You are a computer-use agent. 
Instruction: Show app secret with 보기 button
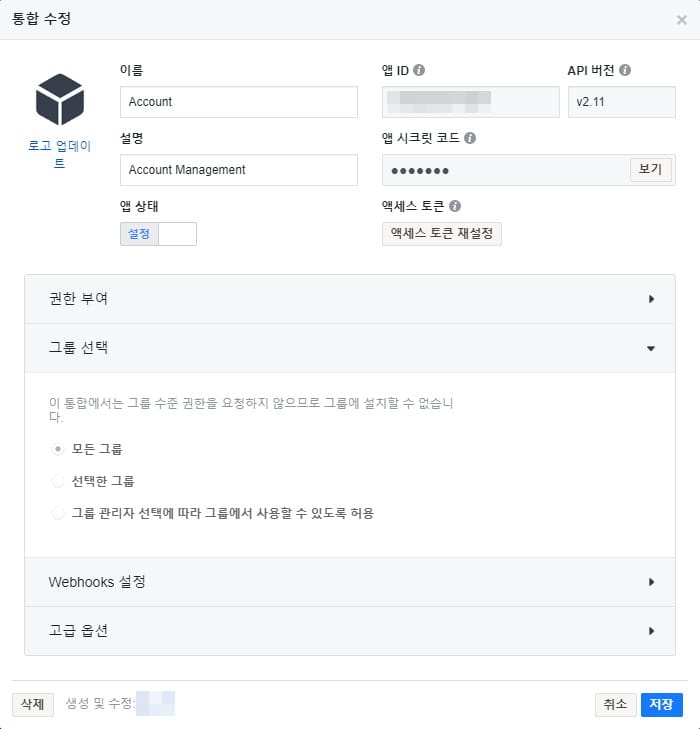[x=650, y=169]
